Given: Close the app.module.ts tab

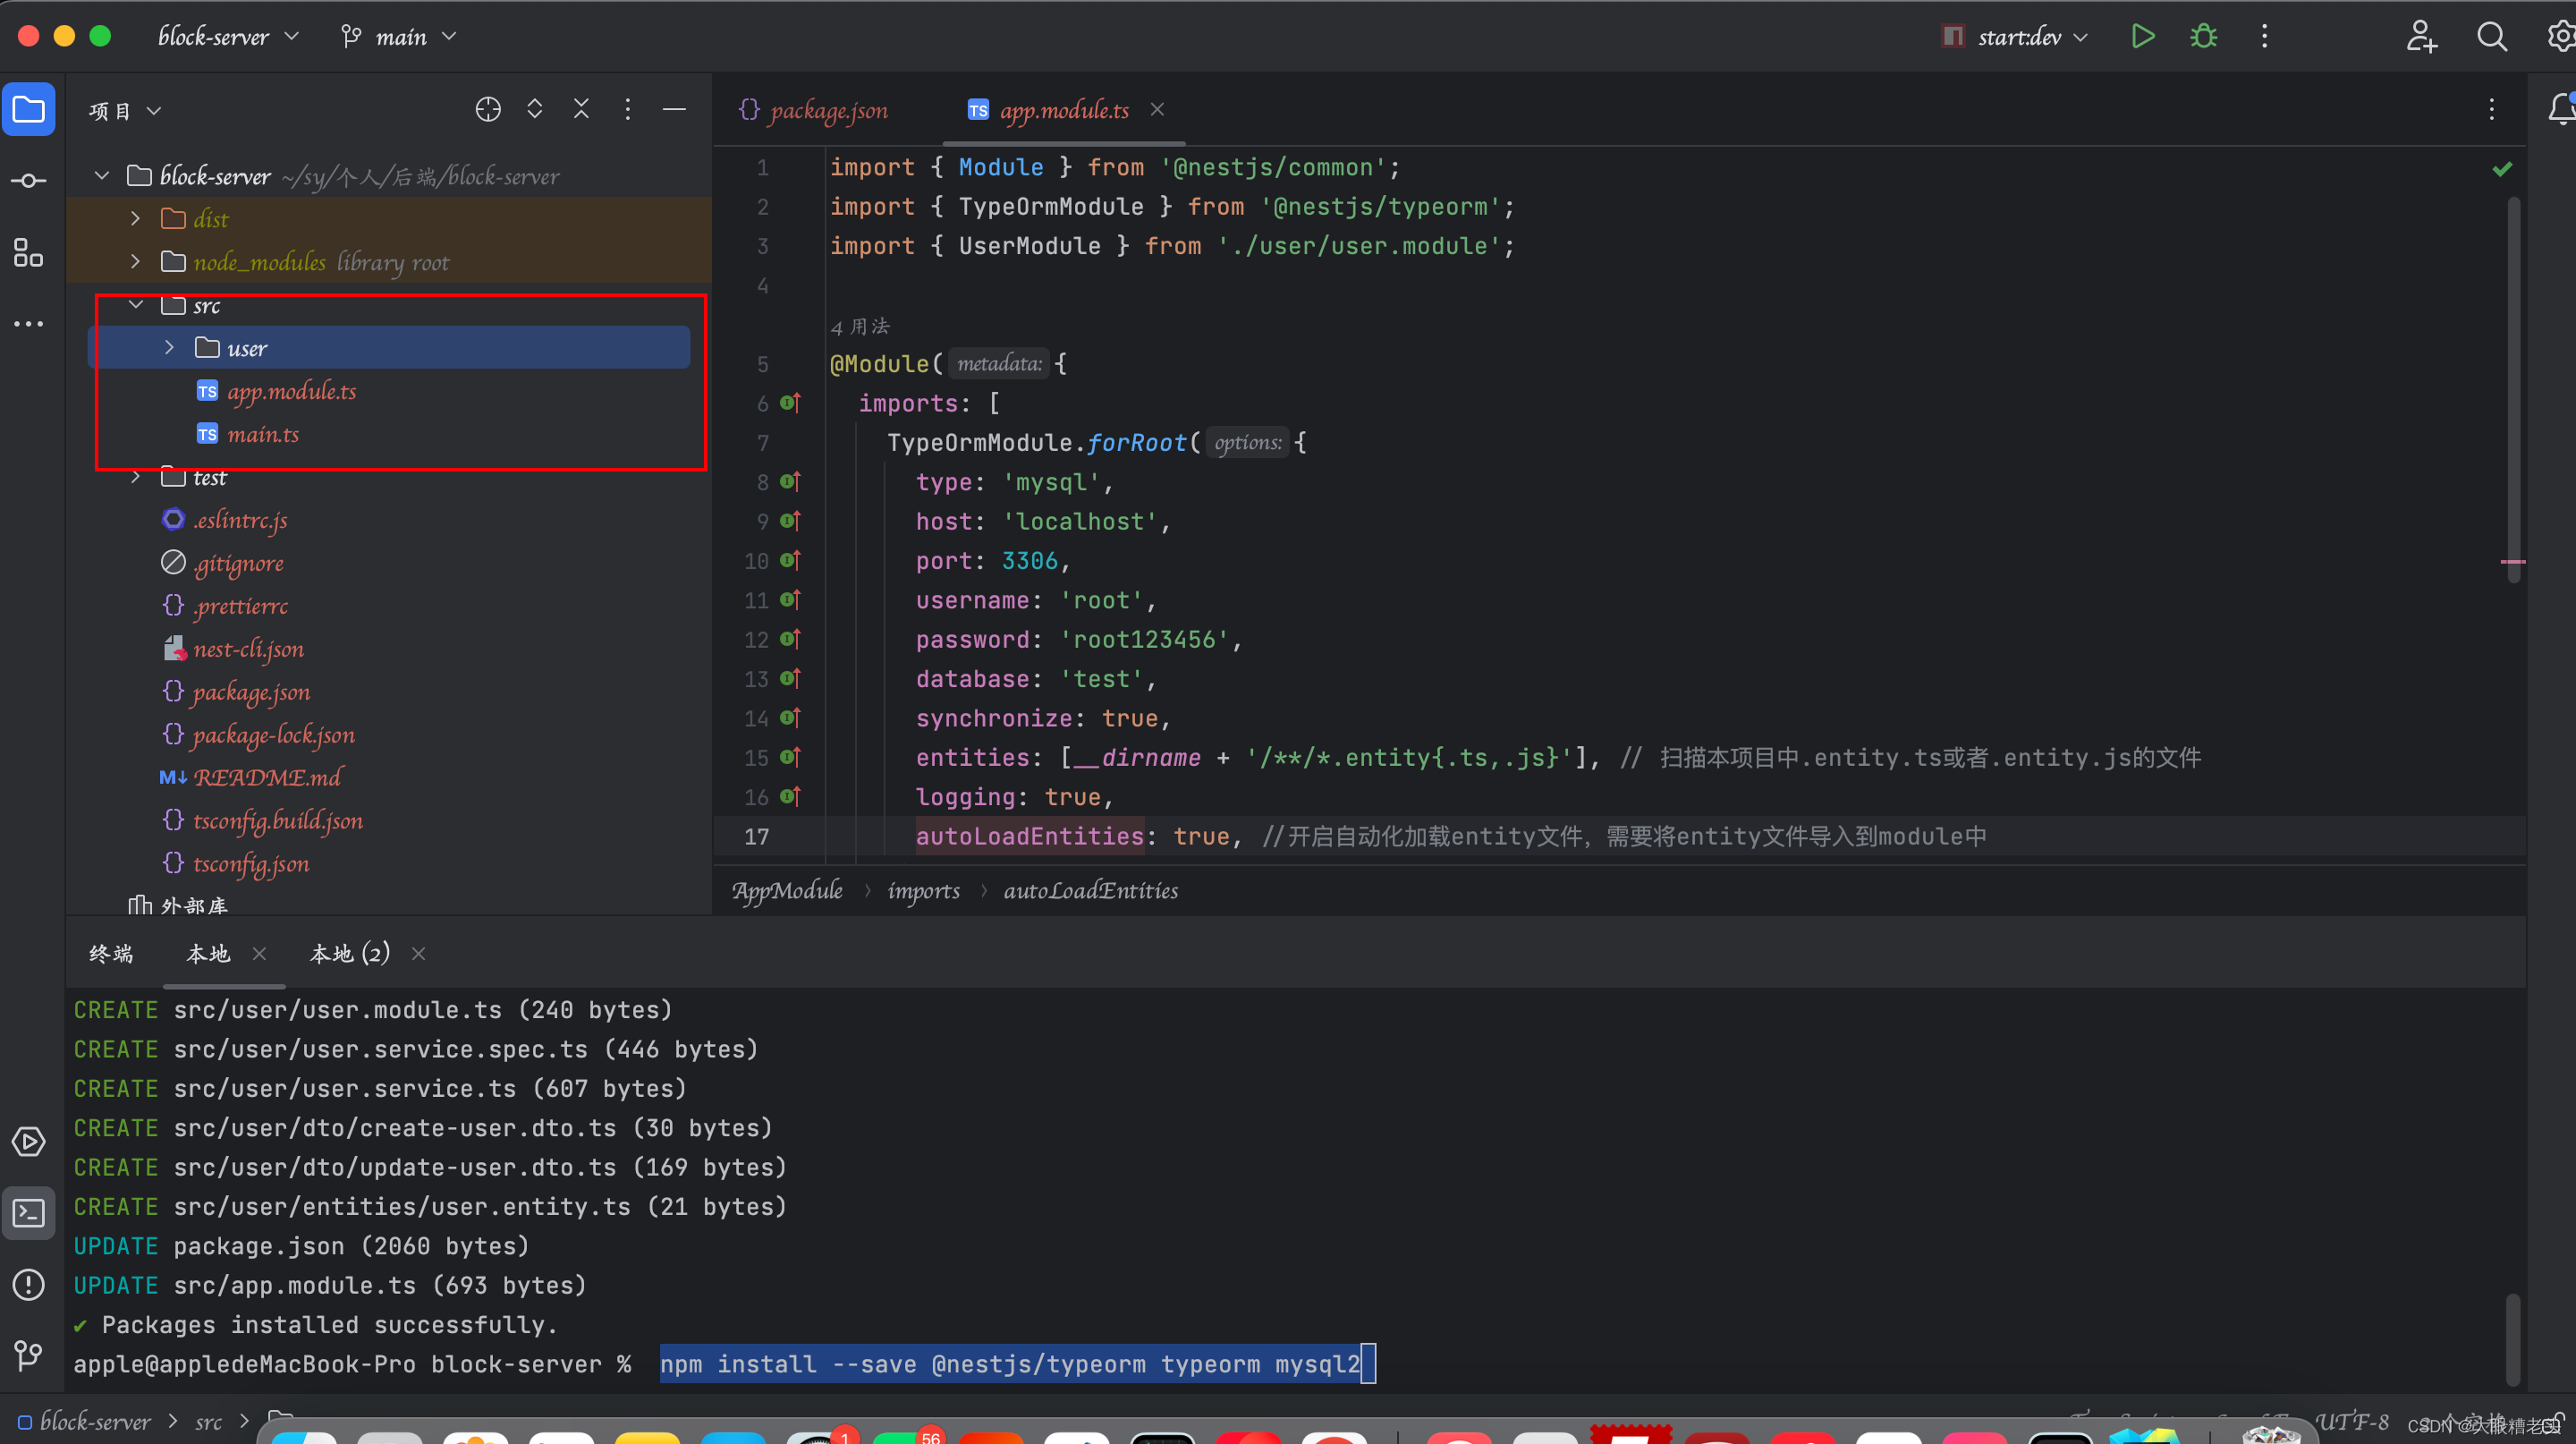Looking at the screenshot, I should coord(1157,109).
